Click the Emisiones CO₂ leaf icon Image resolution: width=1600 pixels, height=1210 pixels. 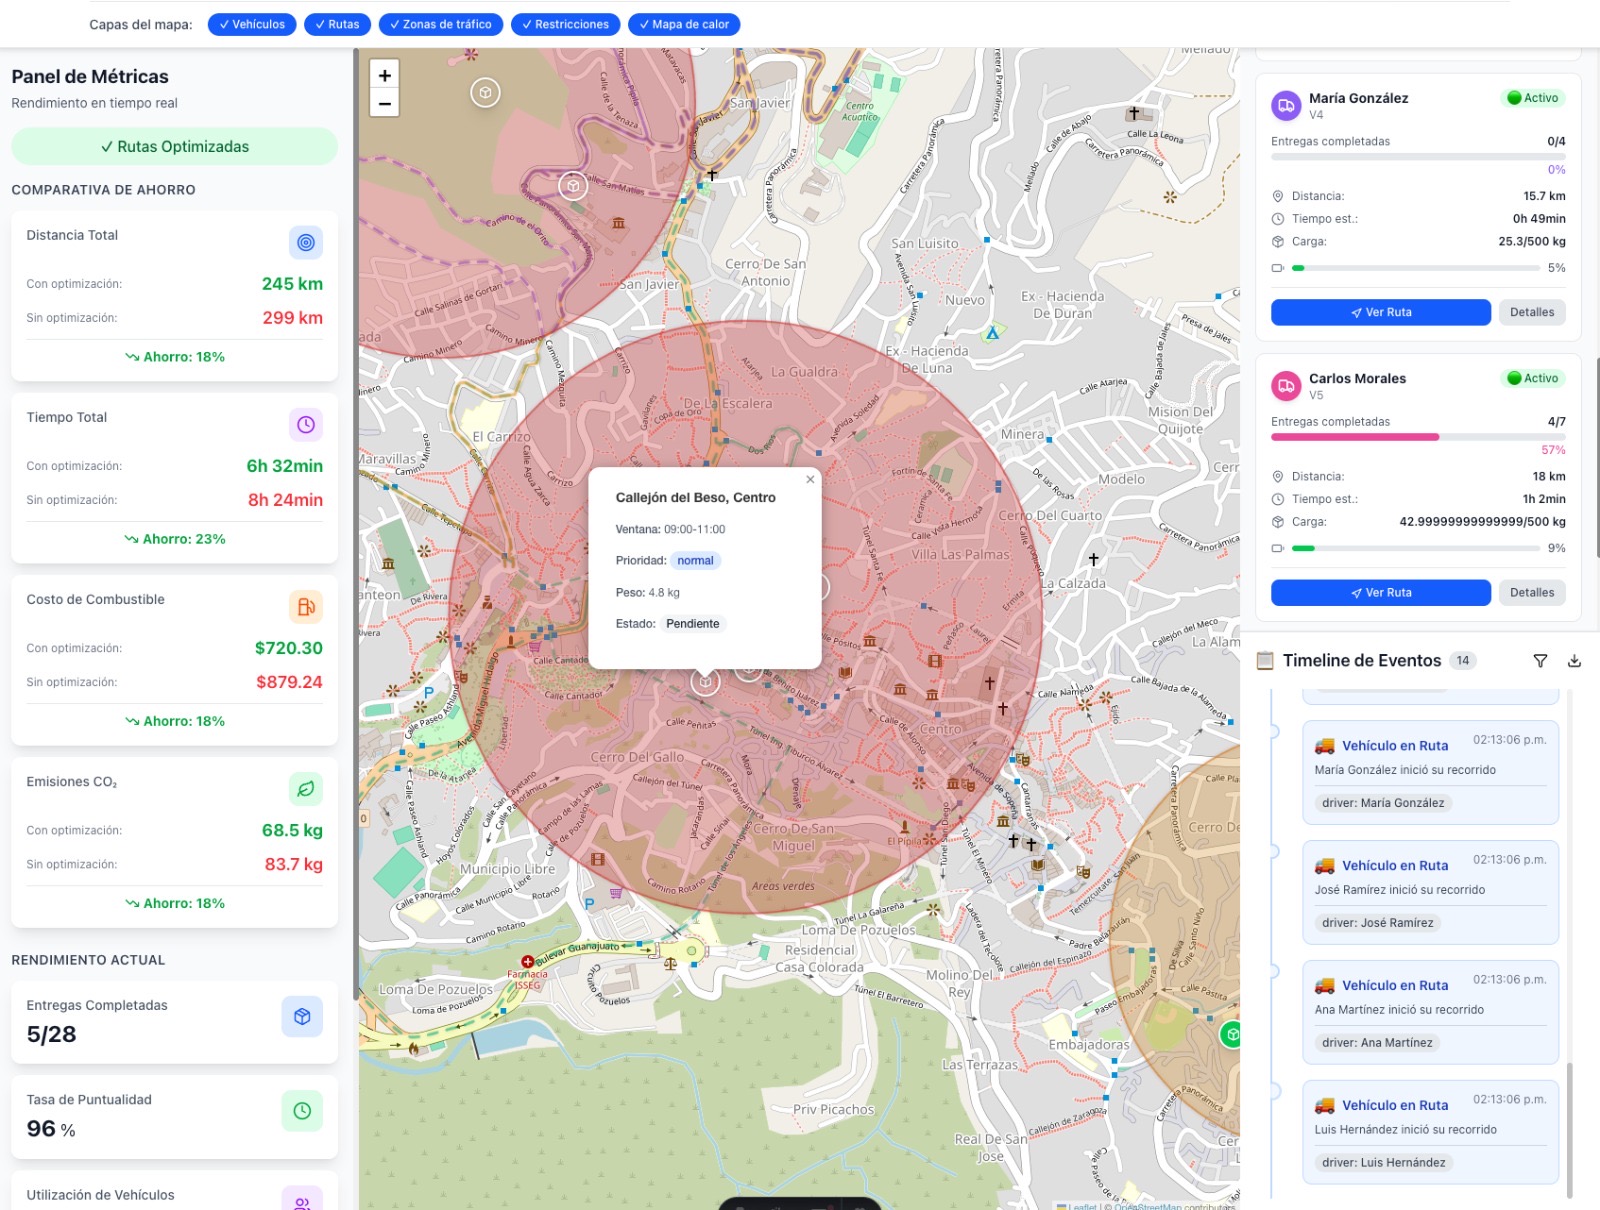click(306, 788)
